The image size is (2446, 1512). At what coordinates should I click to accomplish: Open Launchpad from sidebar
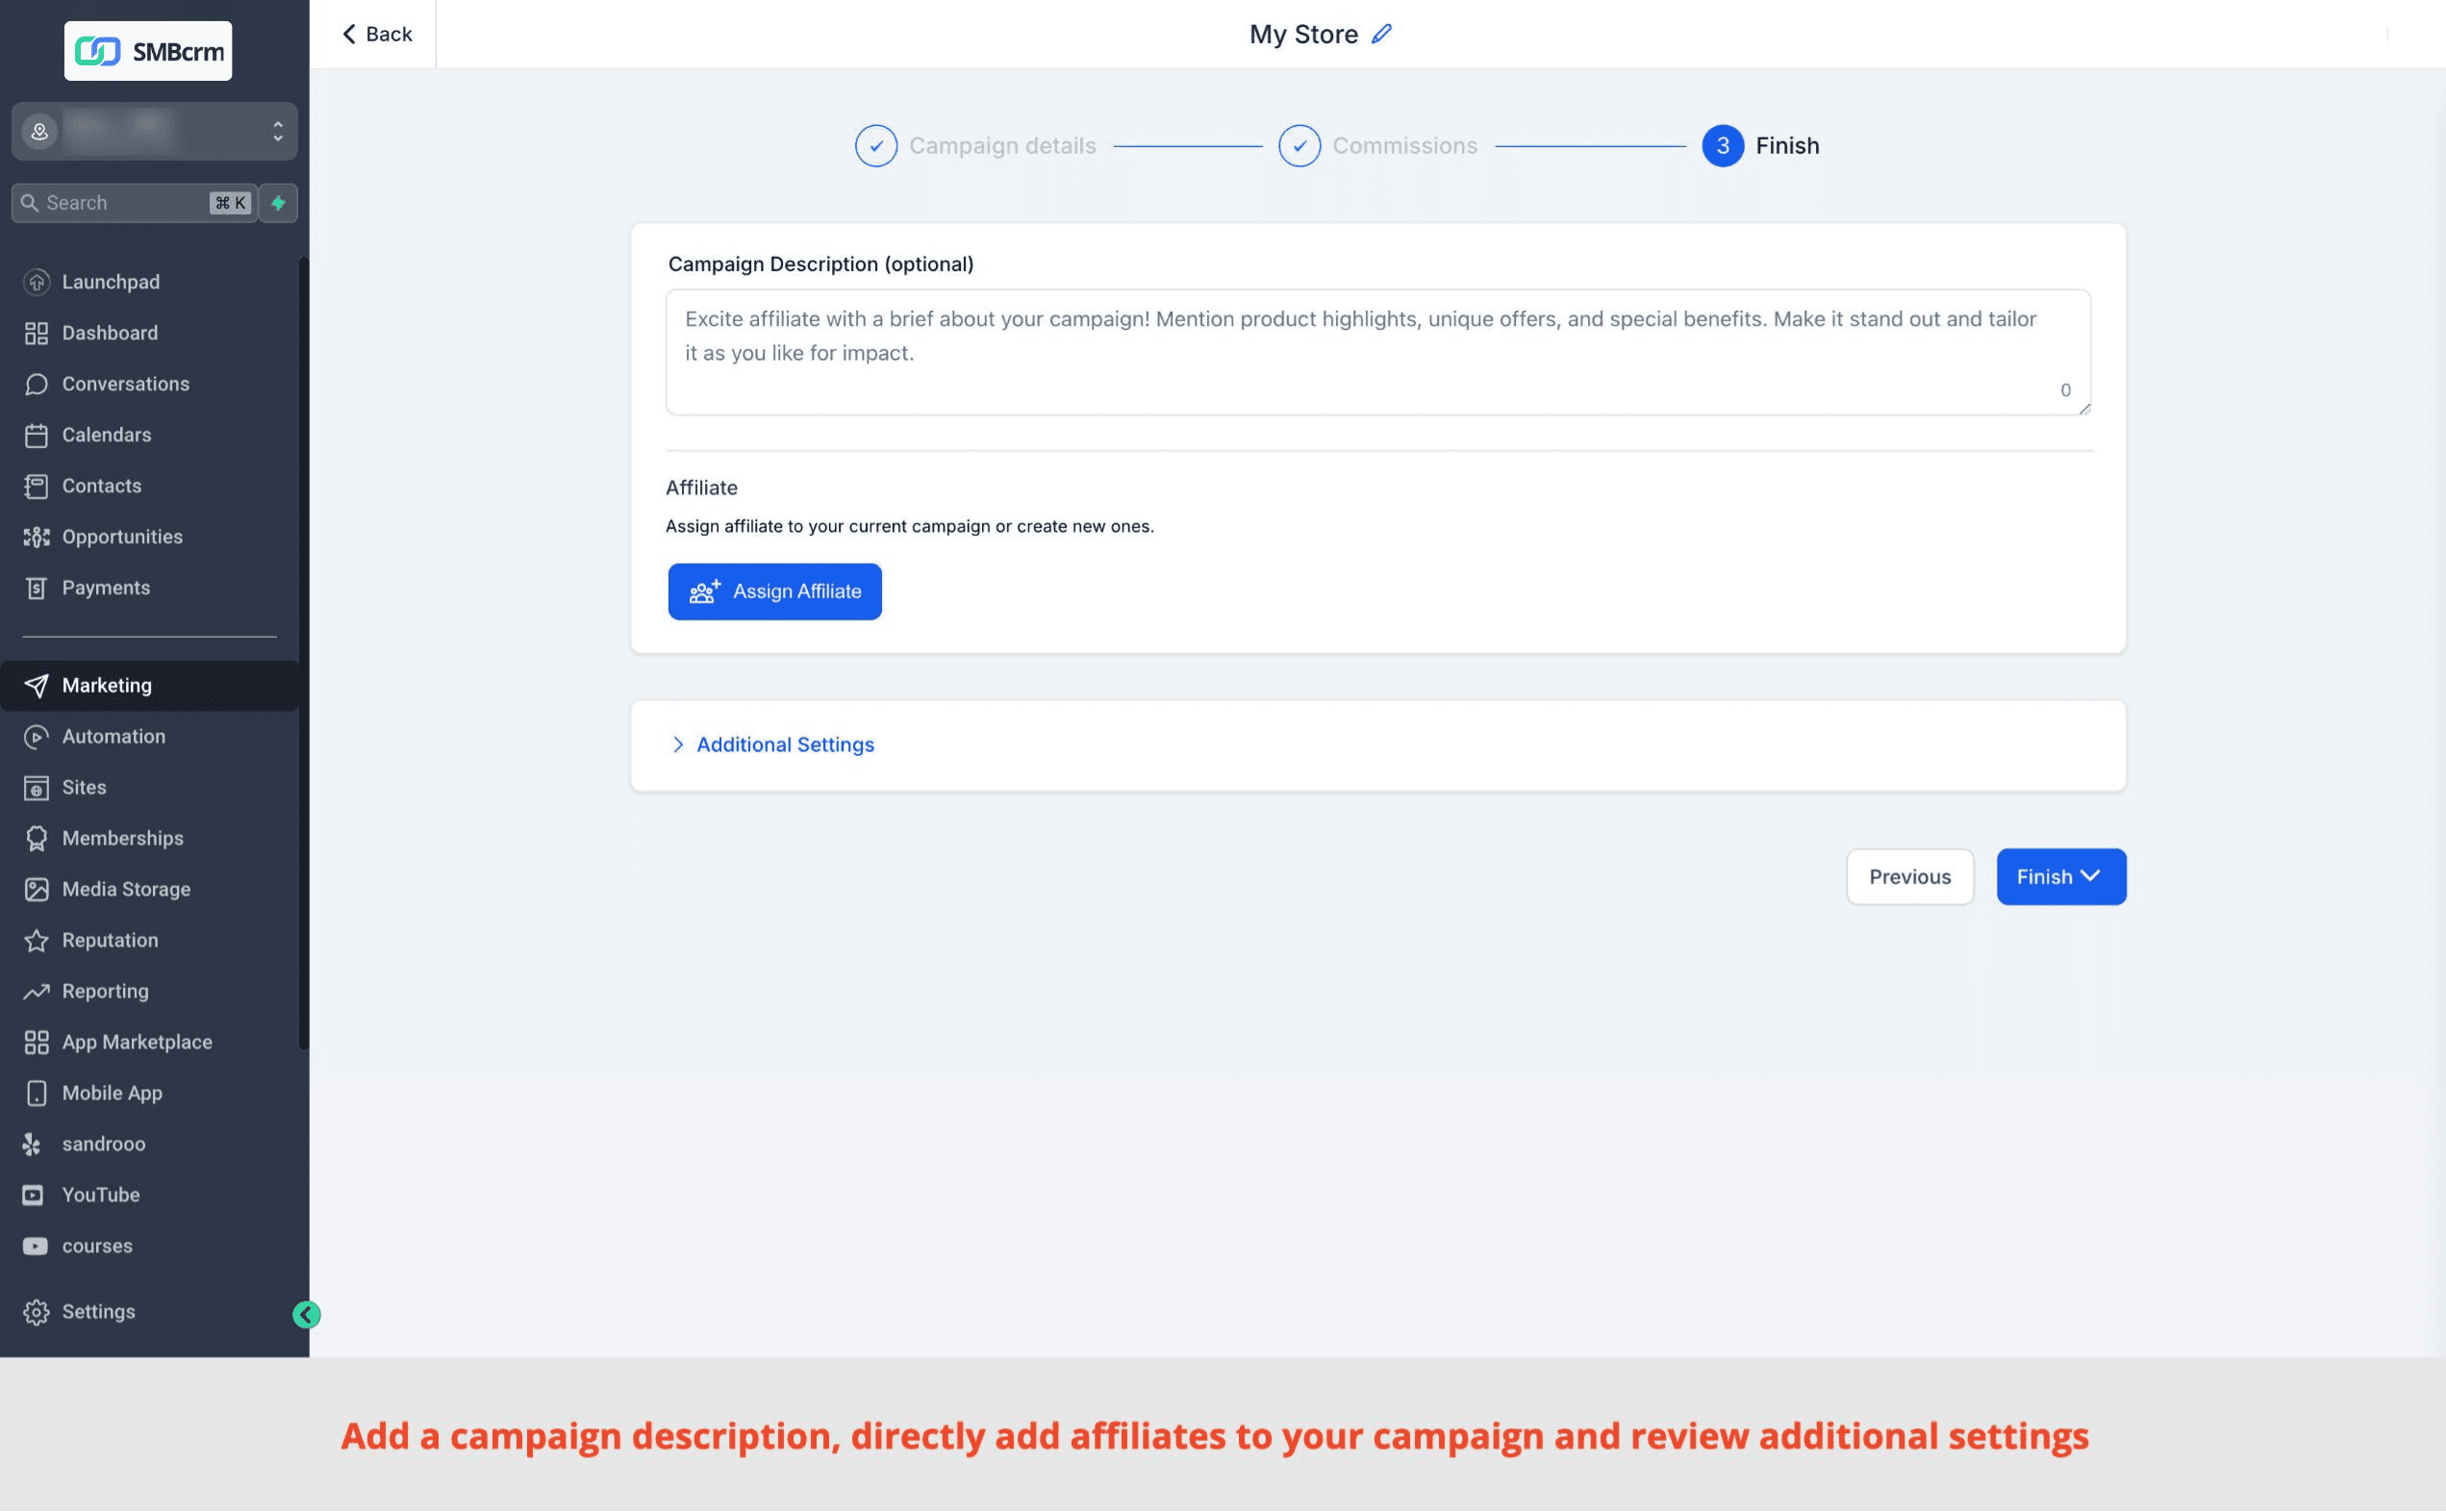click(110, 282)
